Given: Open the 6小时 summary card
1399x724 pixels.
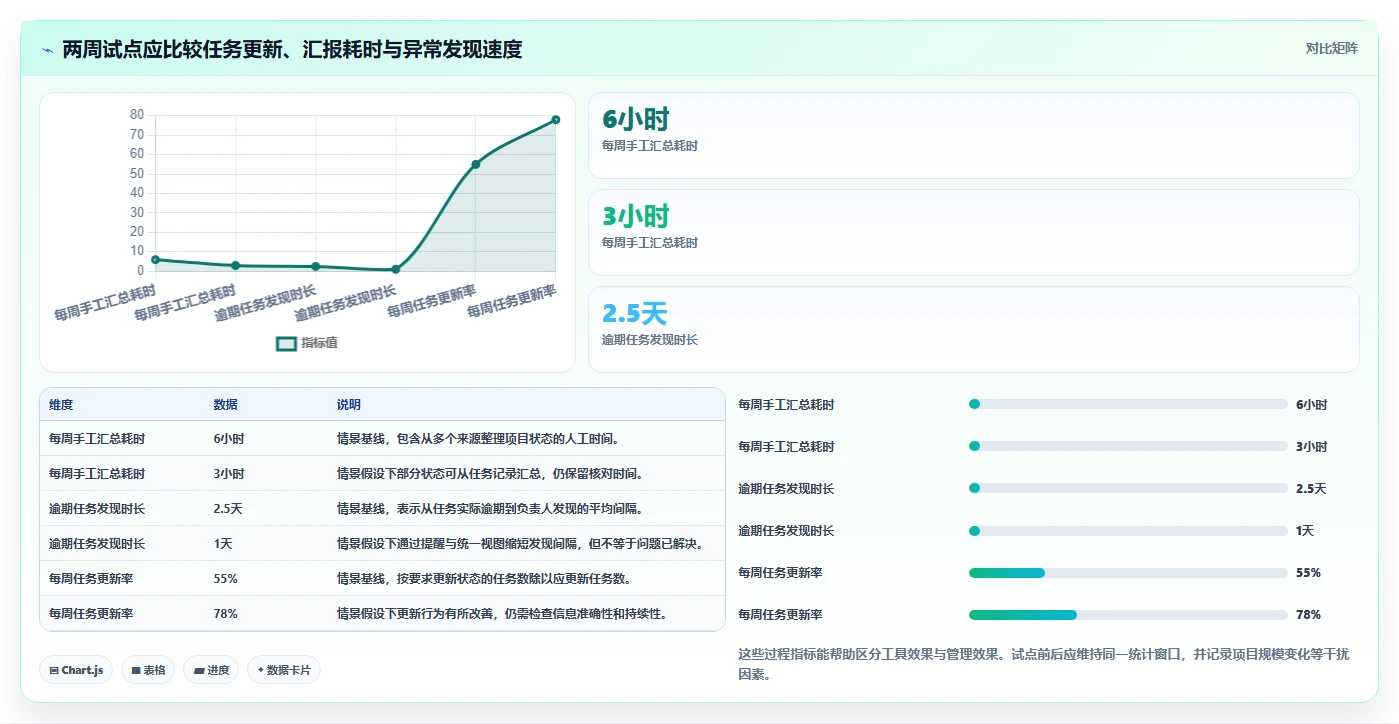Looking at the screenshot, I should click(973, 136).
